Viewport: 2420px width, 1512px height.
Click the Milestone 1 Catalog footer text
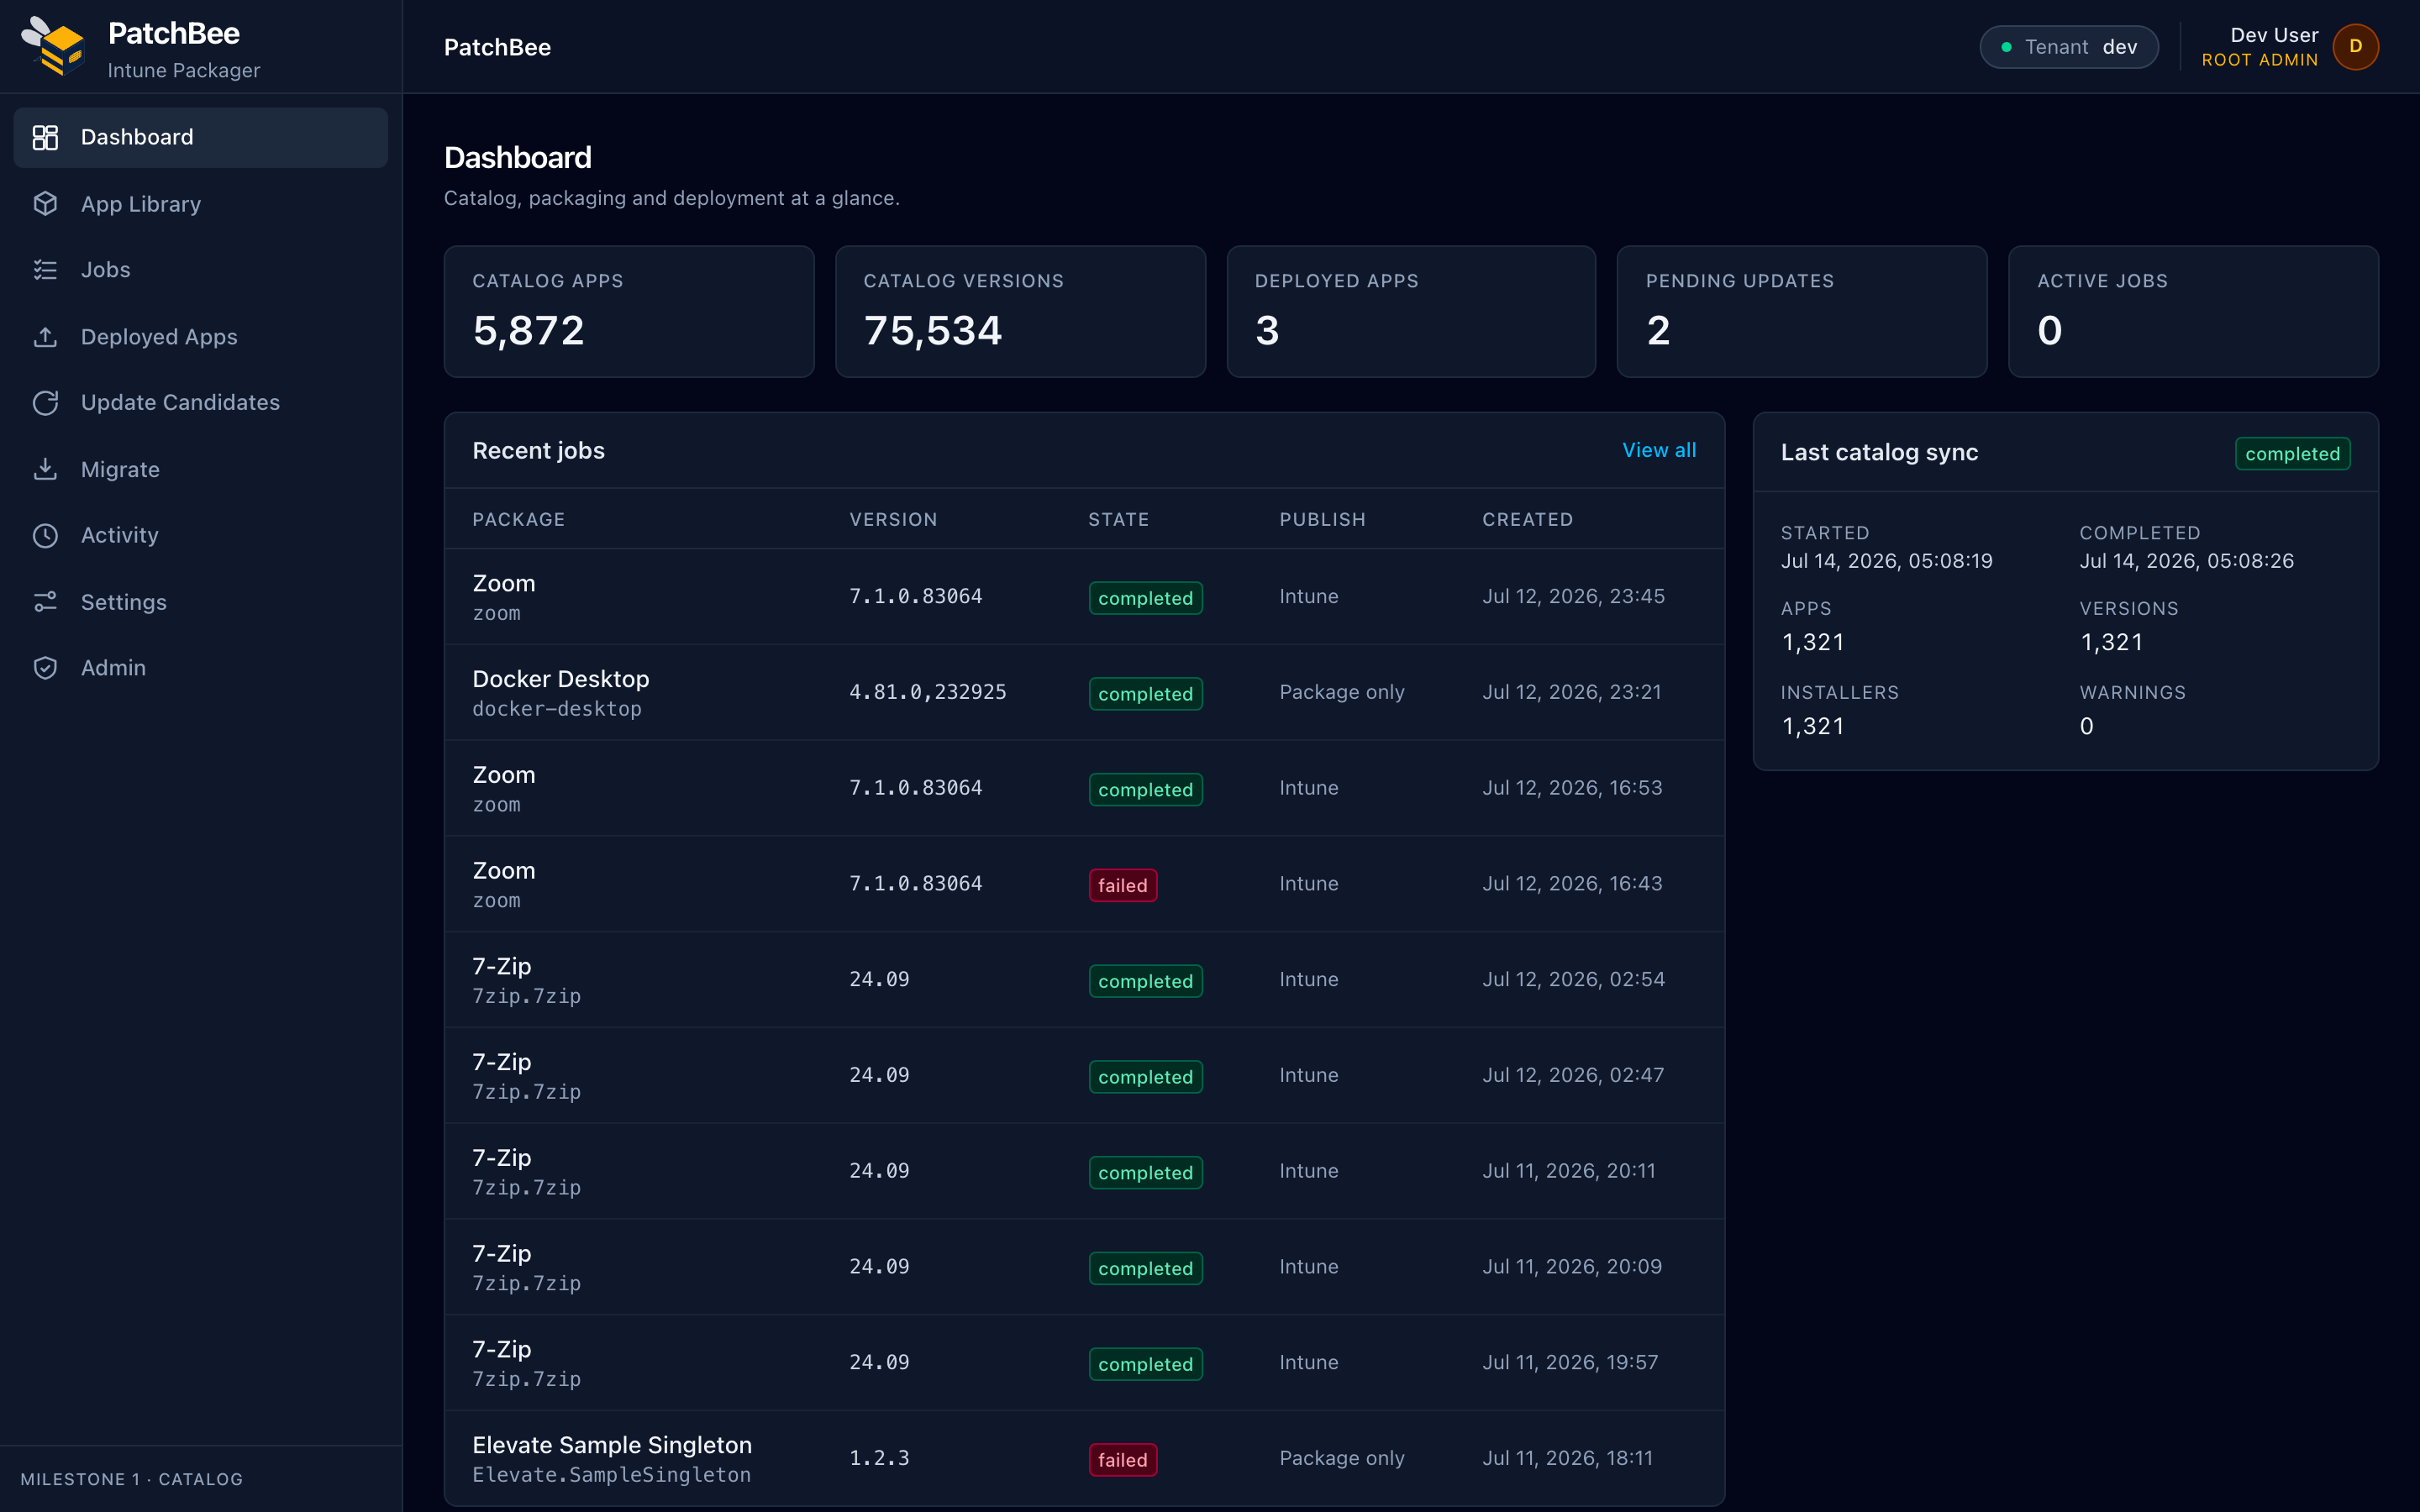click(131, 1479)
